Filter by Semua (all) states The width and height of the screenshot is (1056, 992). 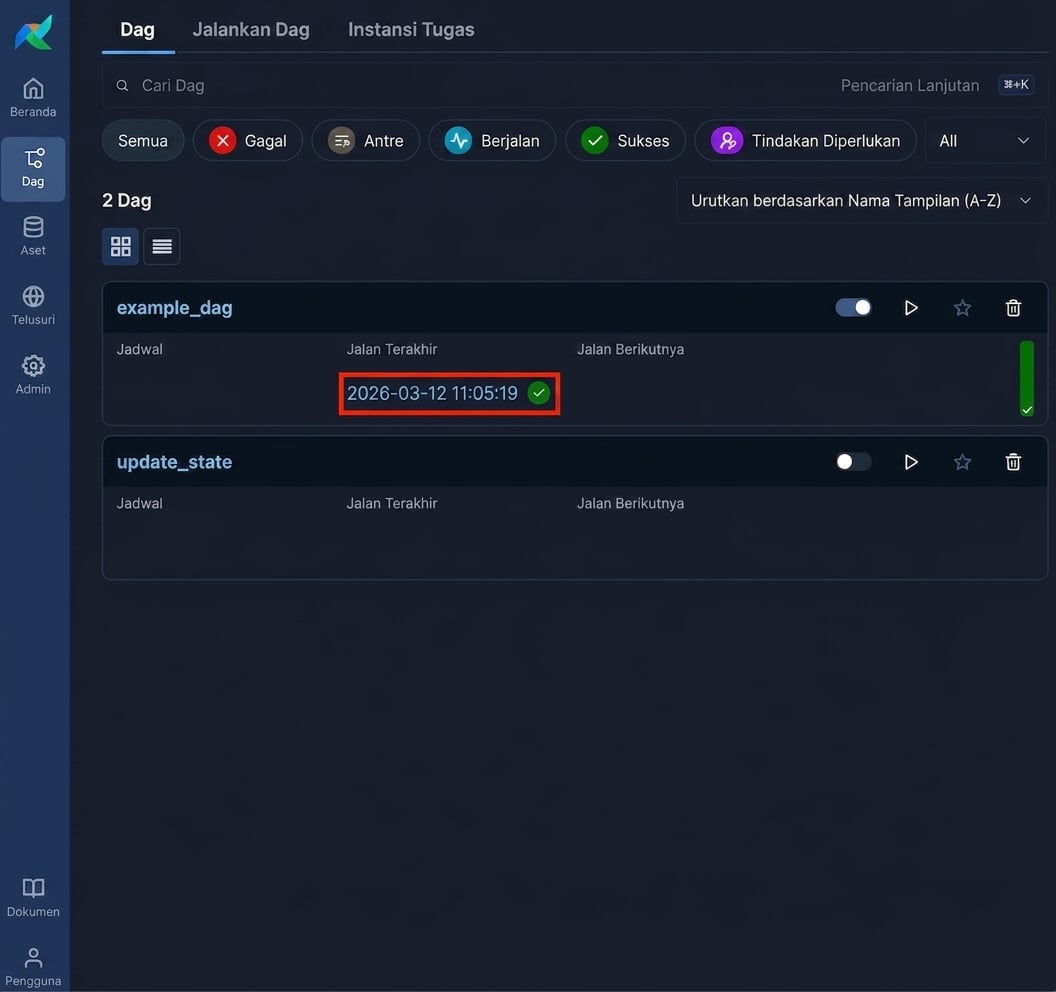click(x=143, y=141)
